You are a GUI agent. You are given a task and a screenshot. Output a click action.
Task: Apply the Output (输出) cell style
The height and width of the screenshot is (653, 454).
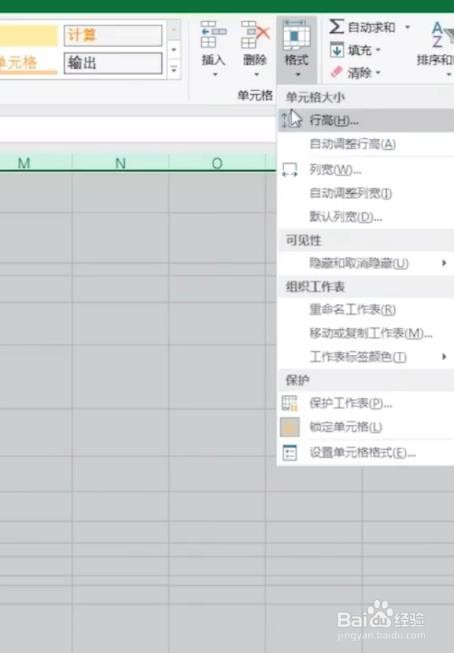point(113,63)
